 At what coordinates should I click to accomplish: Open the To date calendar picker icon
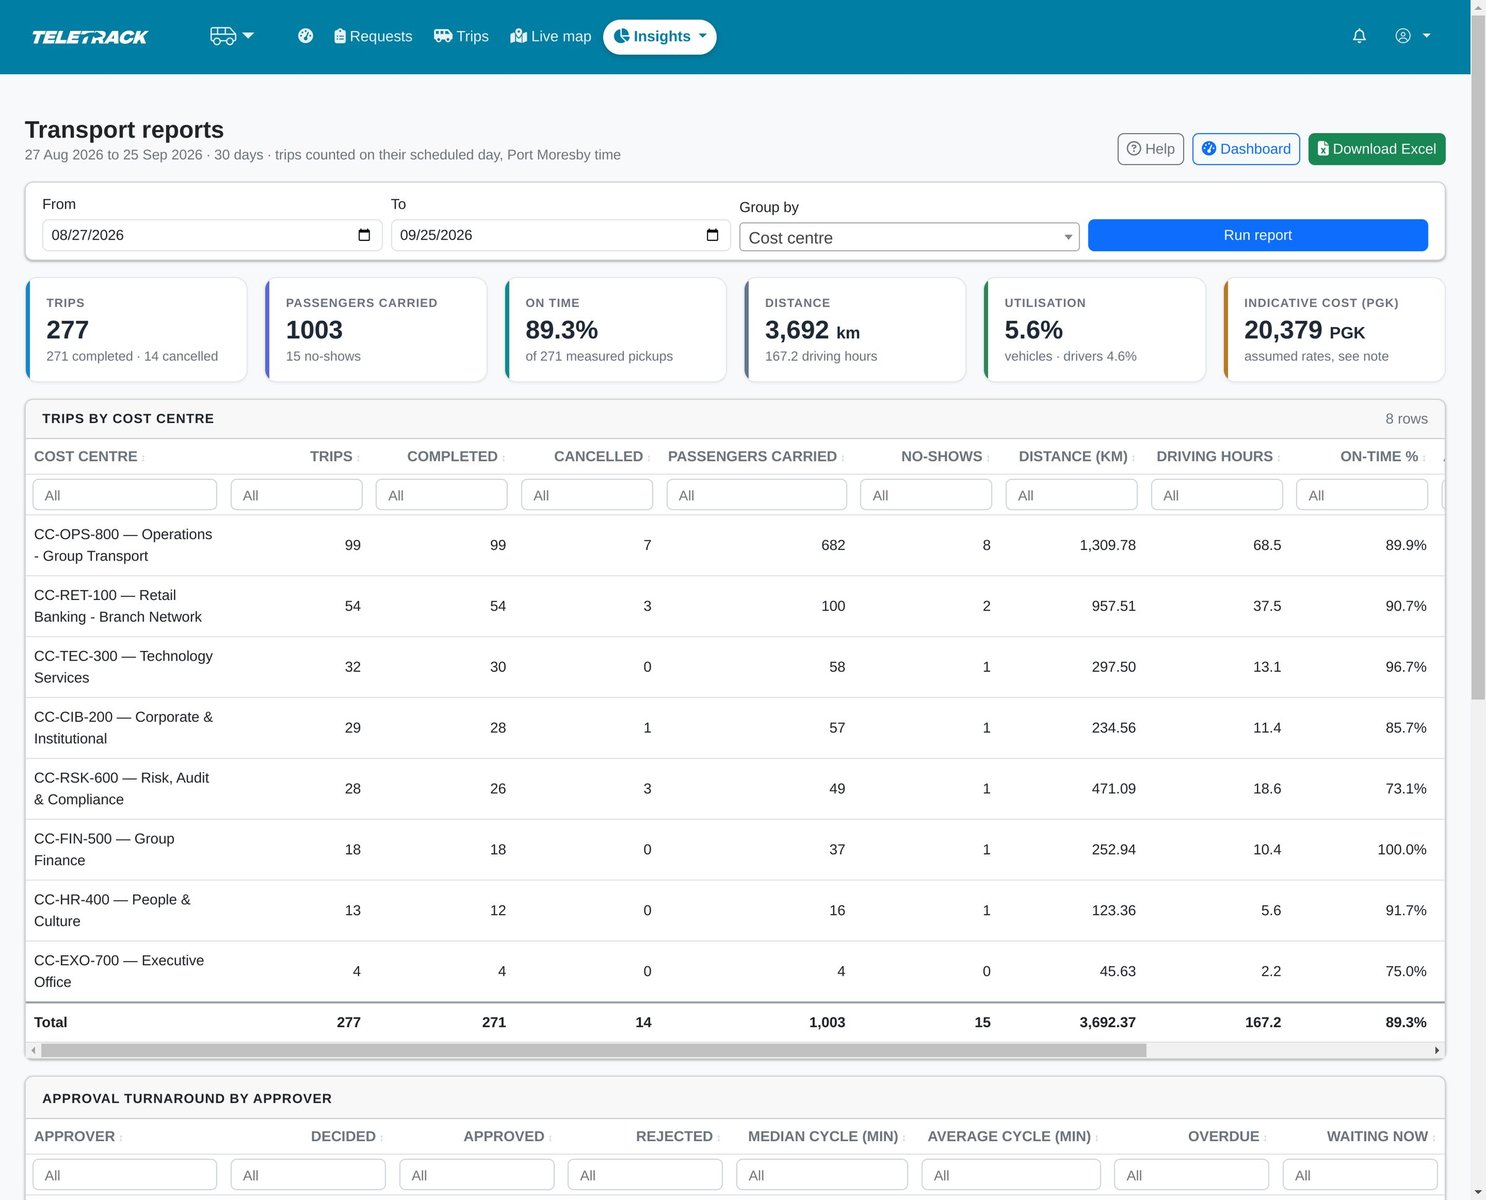pyautogui.click(x=713, y=235)
